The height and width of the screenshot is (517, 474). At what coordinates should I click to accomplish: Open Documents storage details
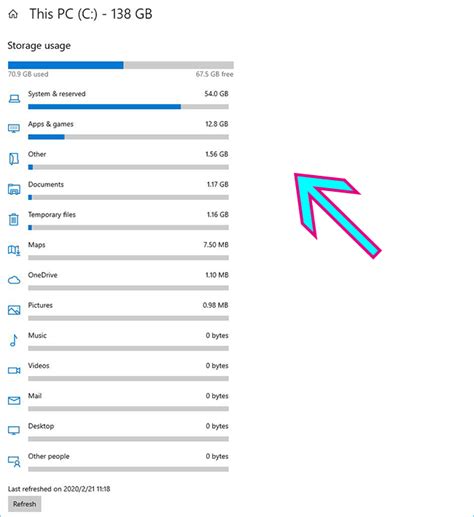[x=128, y=191]
